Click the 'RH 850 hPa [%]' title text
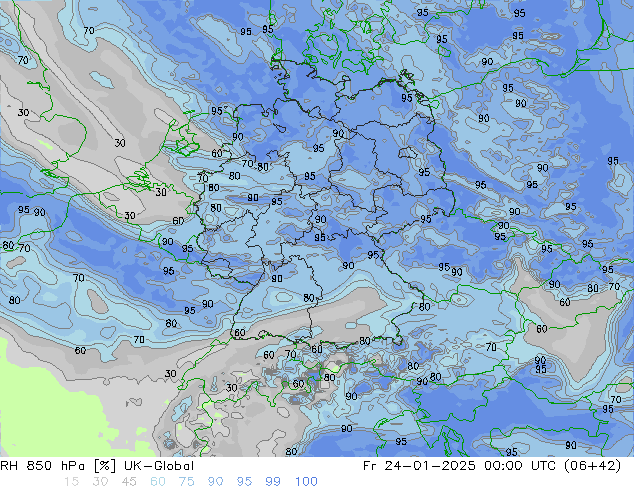 tap(58, 466)
